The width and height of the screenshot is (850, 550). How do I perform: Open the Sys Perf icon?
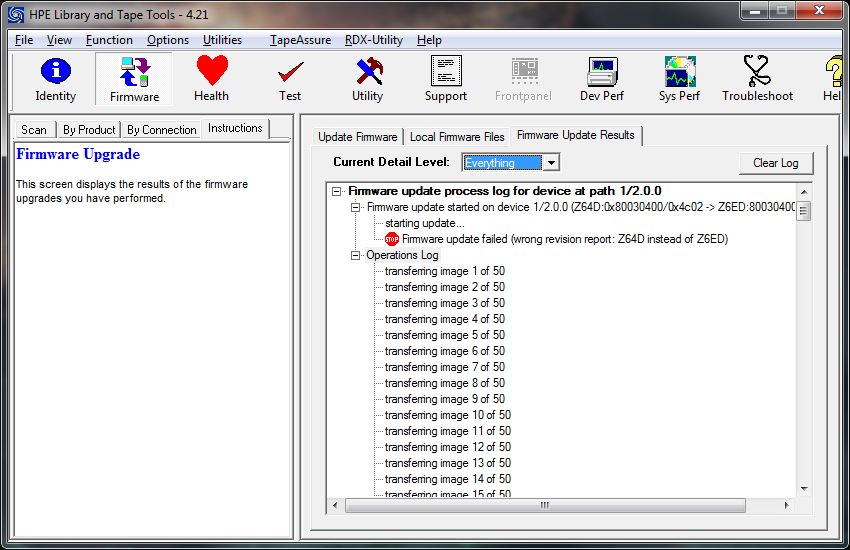679,79
